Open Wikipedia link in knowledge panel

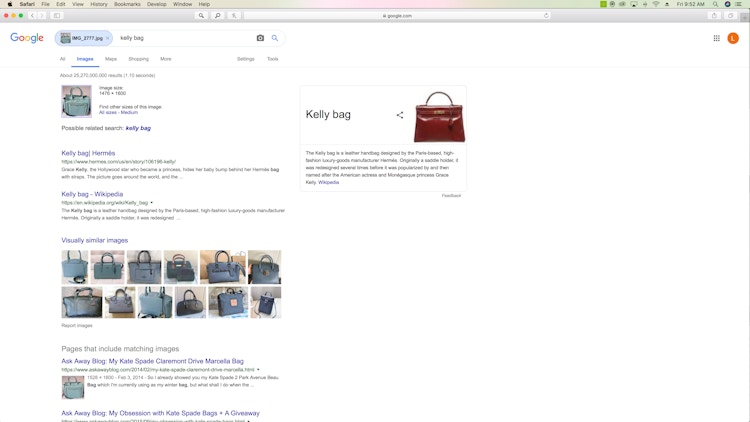pos(329,182)
